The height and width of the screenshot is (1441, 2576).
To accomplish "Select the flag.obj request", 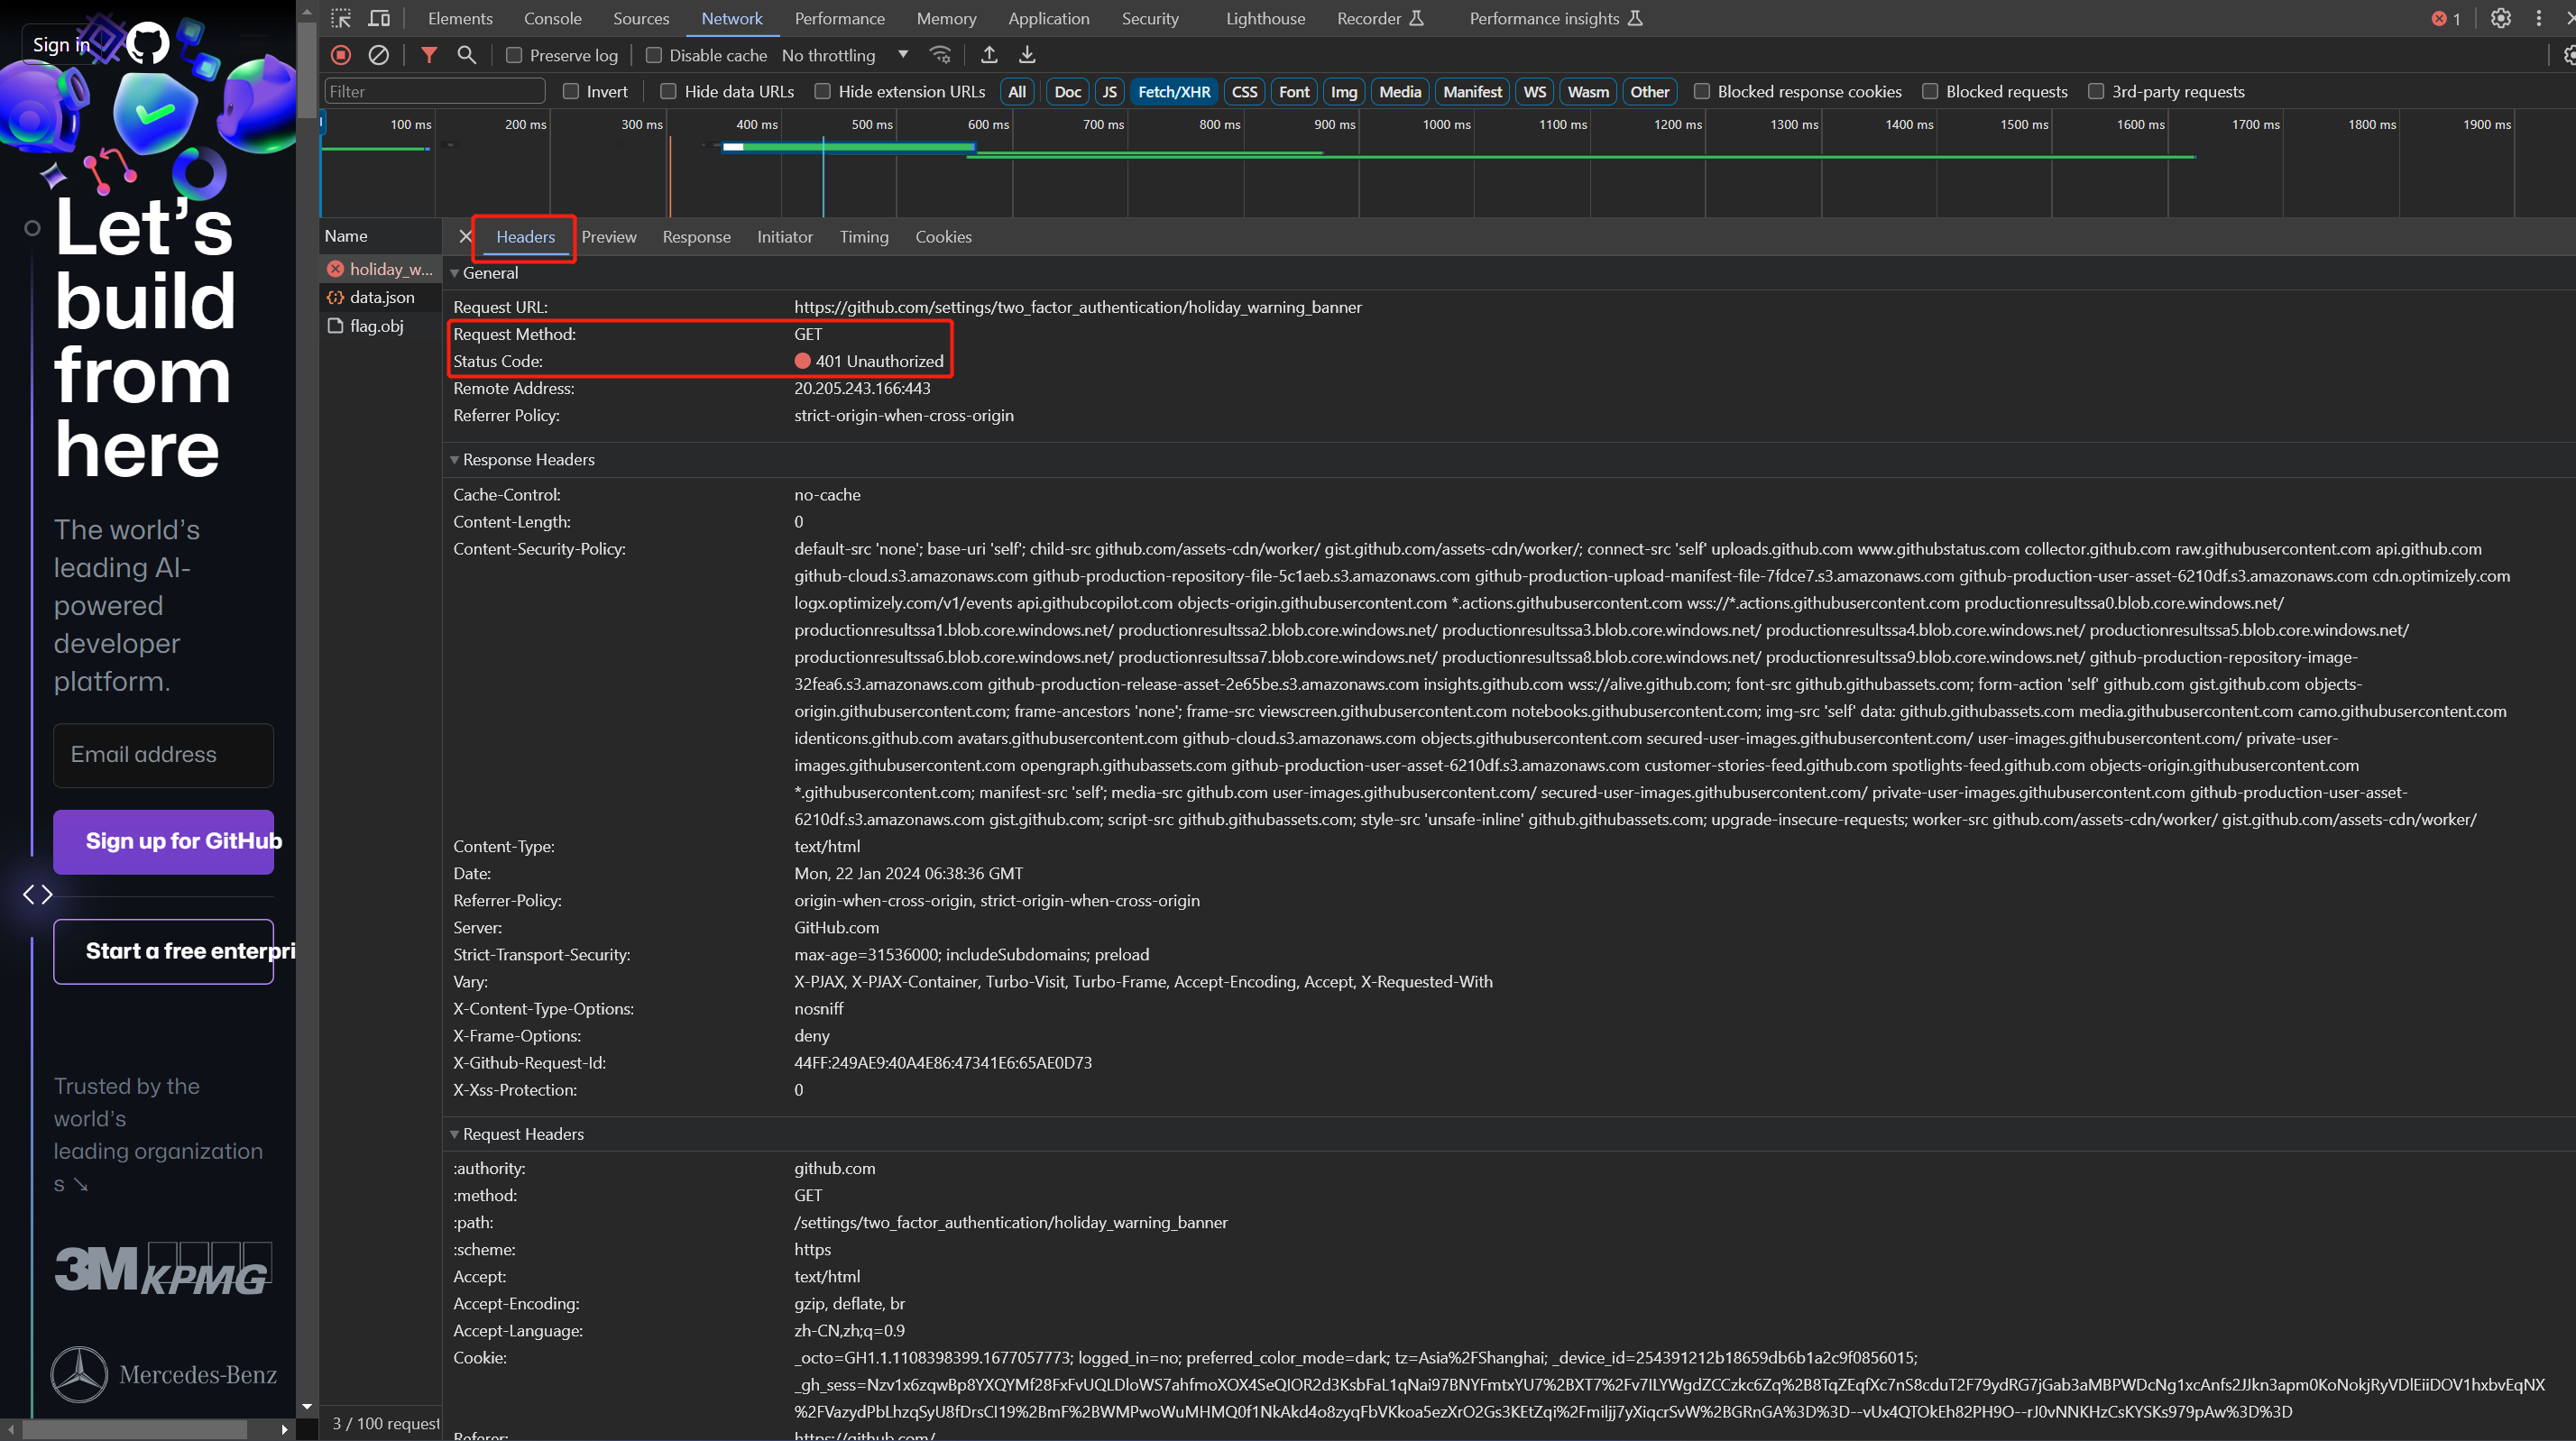I will pyautogui.click(x=380, y=326).
